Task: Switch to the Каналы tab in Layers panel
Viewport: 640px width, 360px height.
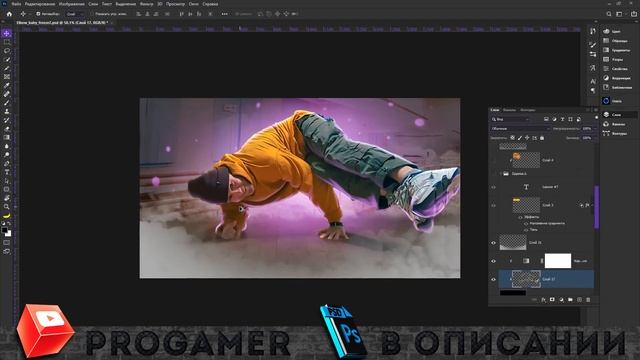Action: tap(509, 110)
